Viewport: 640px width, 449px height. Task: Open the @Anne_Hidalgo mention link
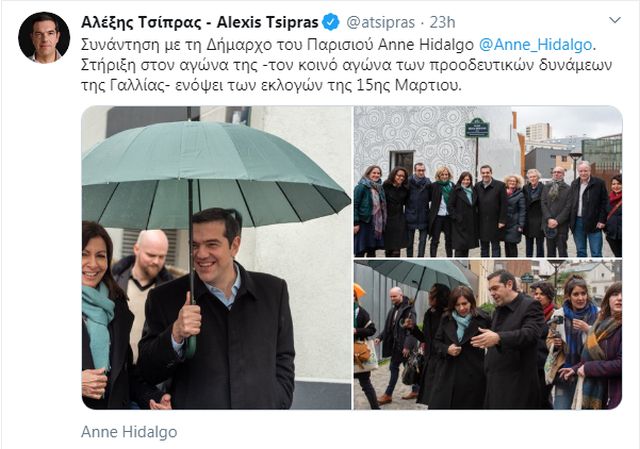pos(535,44)
